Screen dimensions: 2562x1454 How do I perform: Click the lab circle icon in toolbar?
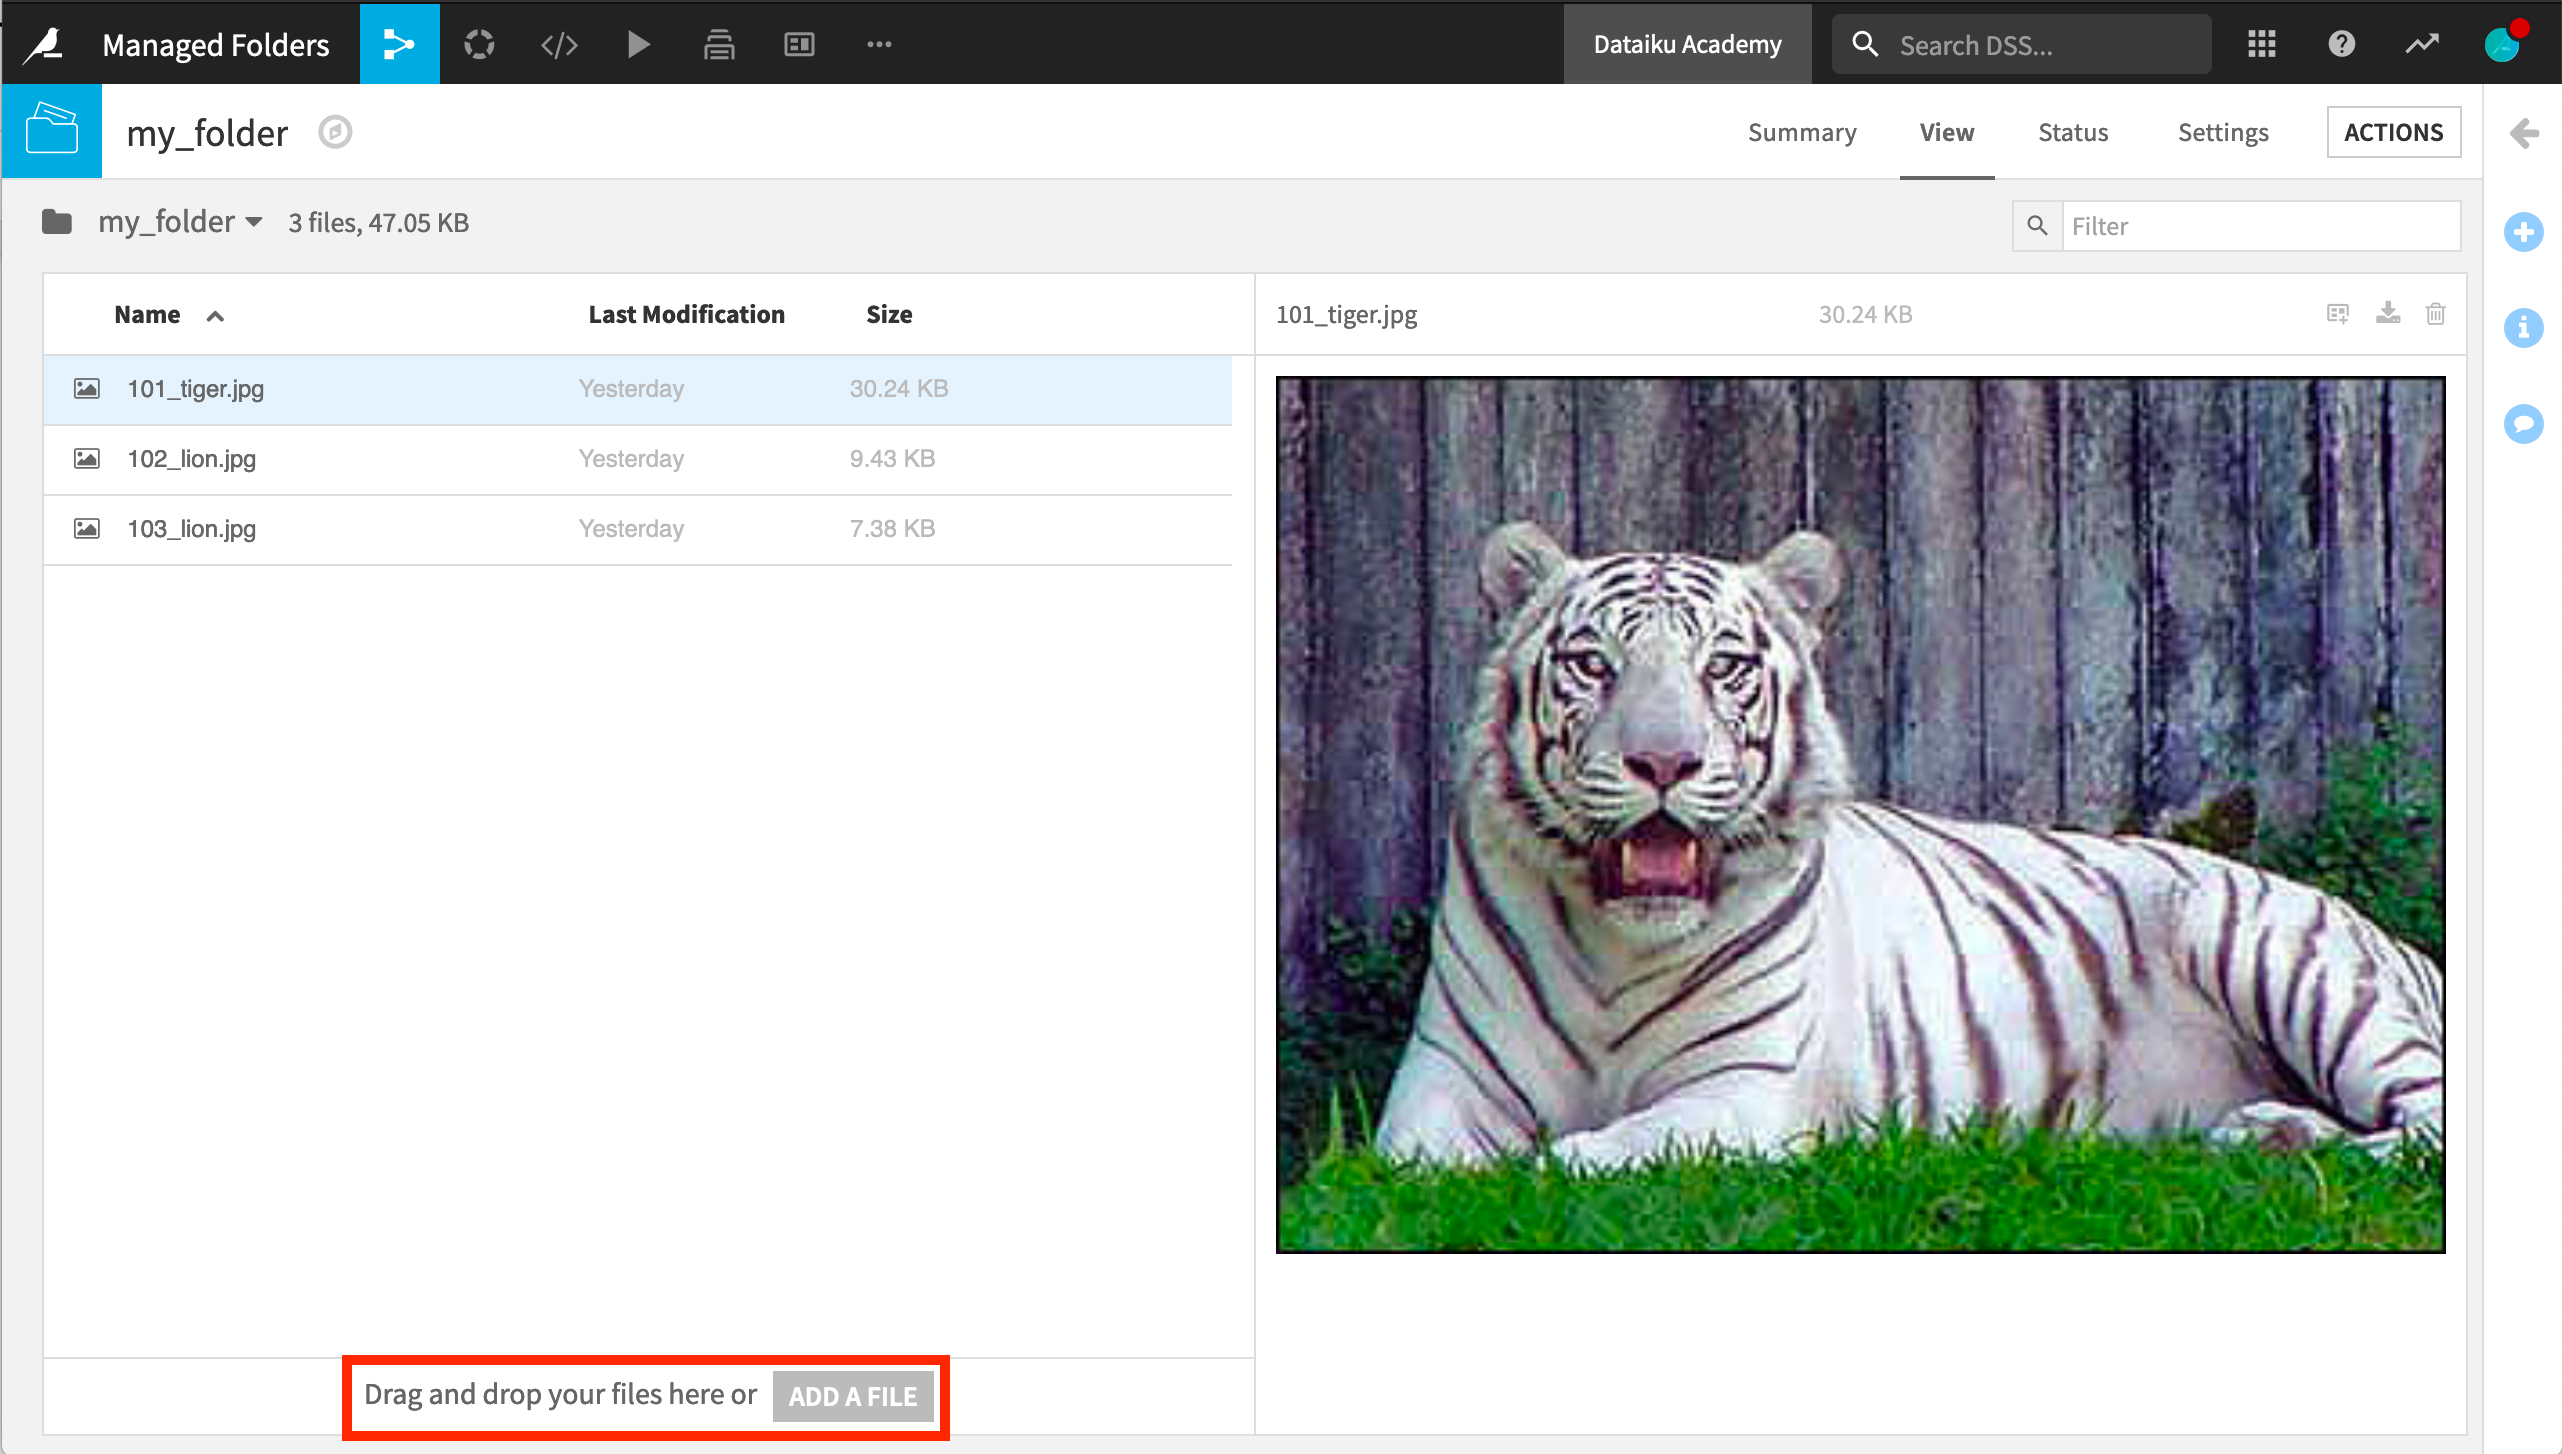479,43
